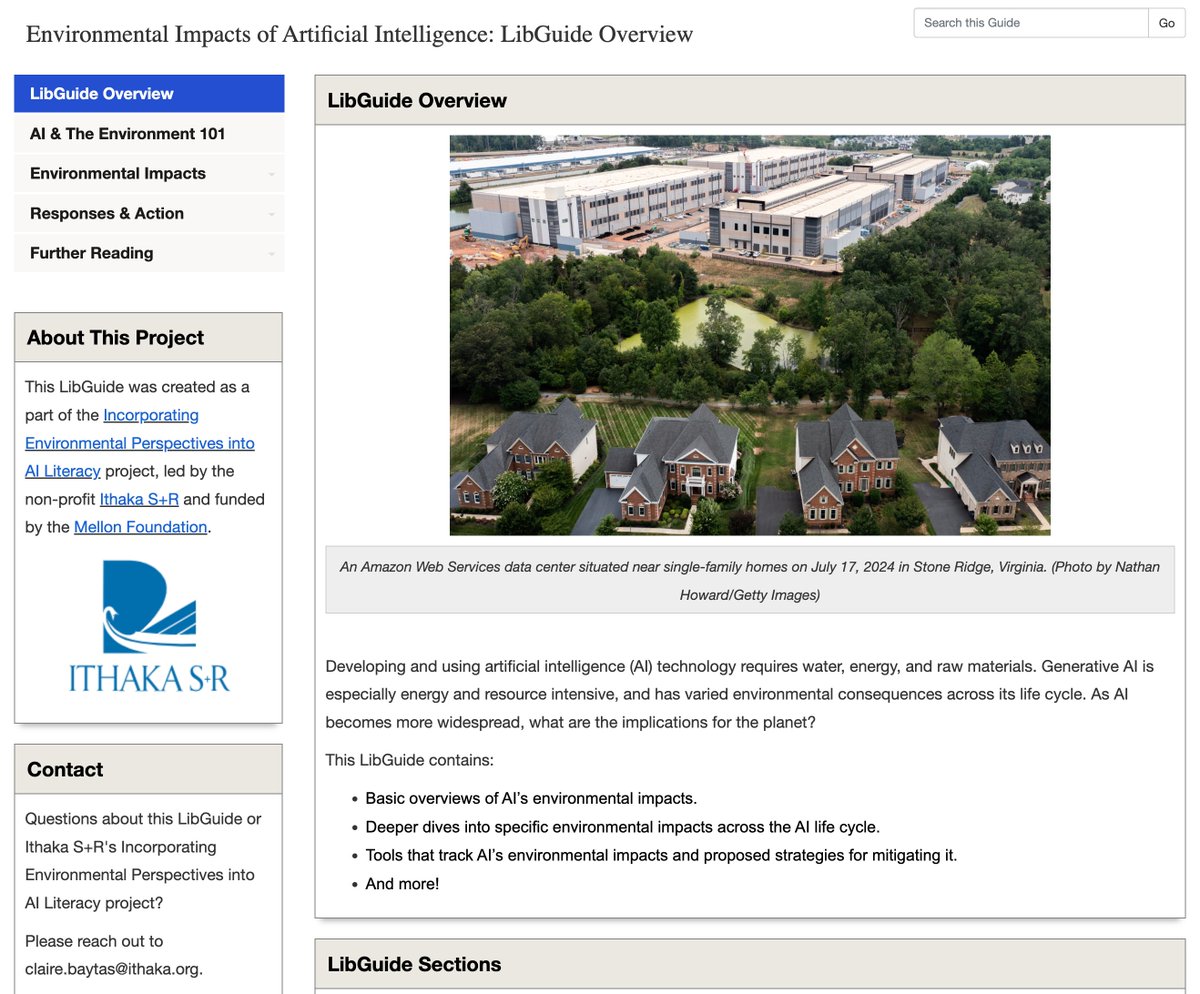
Task: Click 'This LibGuide contains:' text
Action: coord(409,760)
